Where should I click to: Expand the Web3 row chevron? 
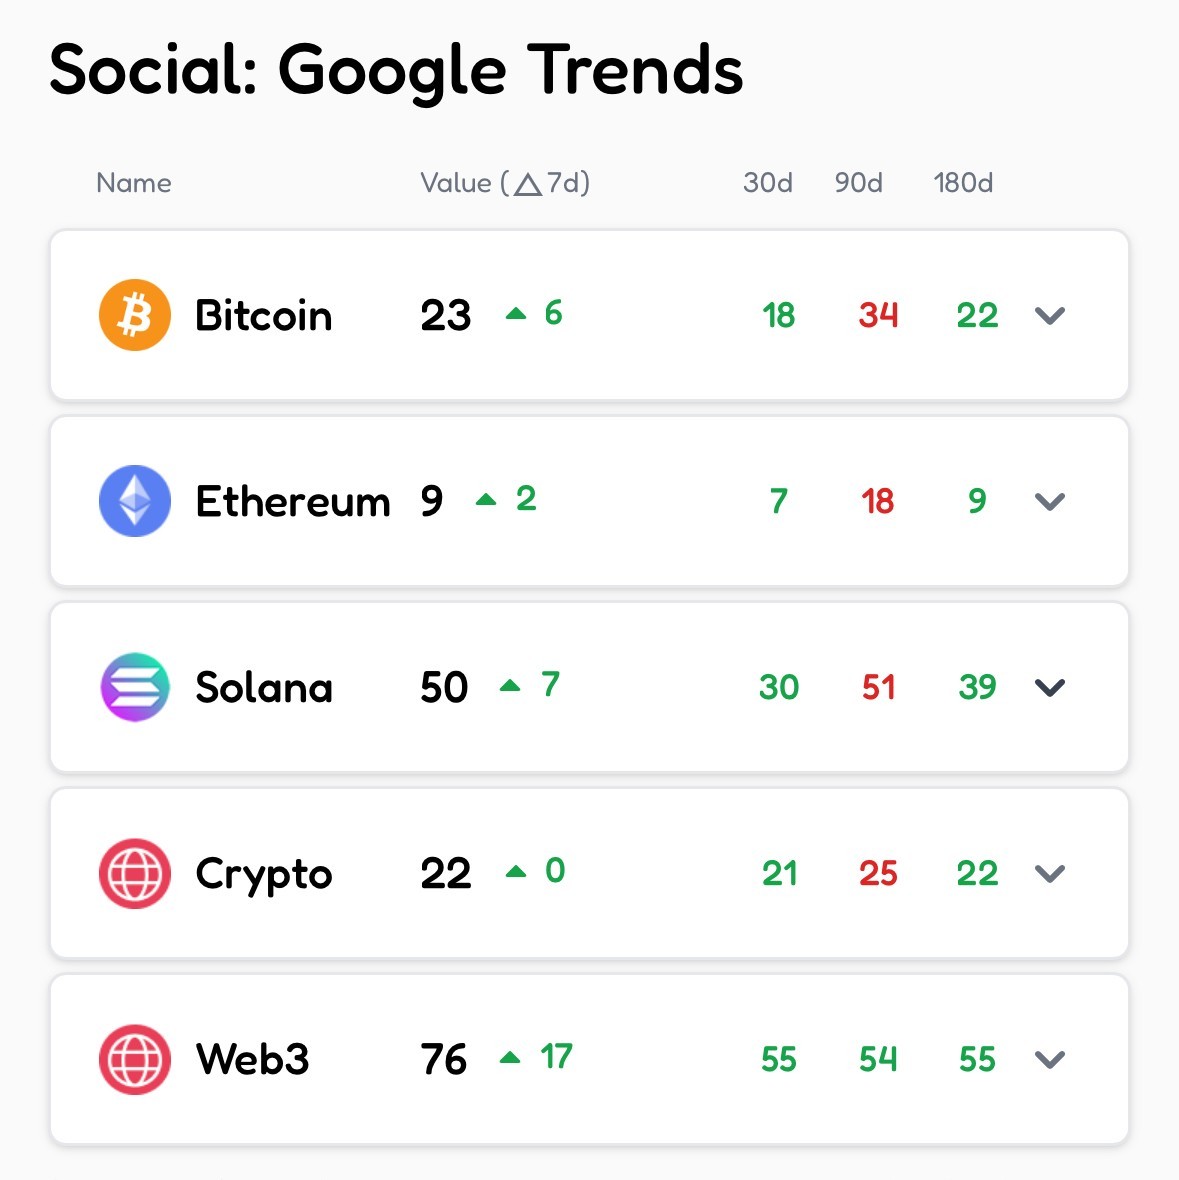pyautogui.click(x=1050, y=1060)
